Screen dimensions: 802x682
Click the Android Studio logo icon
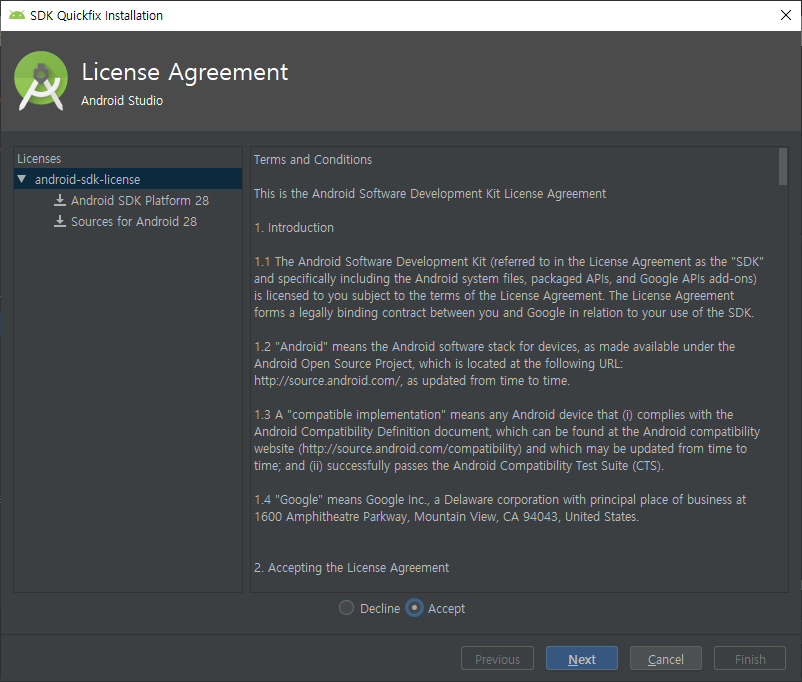[x=41, y=81]
